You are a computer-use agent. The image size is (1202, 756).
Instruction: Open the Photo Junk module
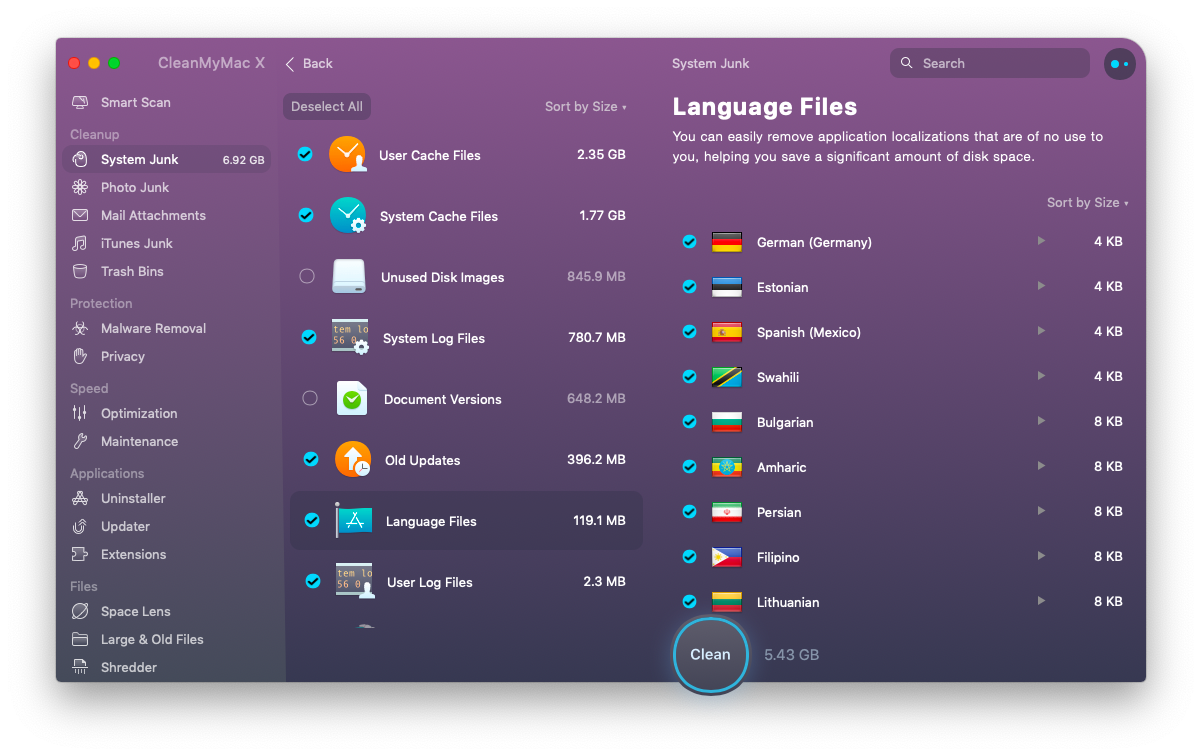click(166, 188)
